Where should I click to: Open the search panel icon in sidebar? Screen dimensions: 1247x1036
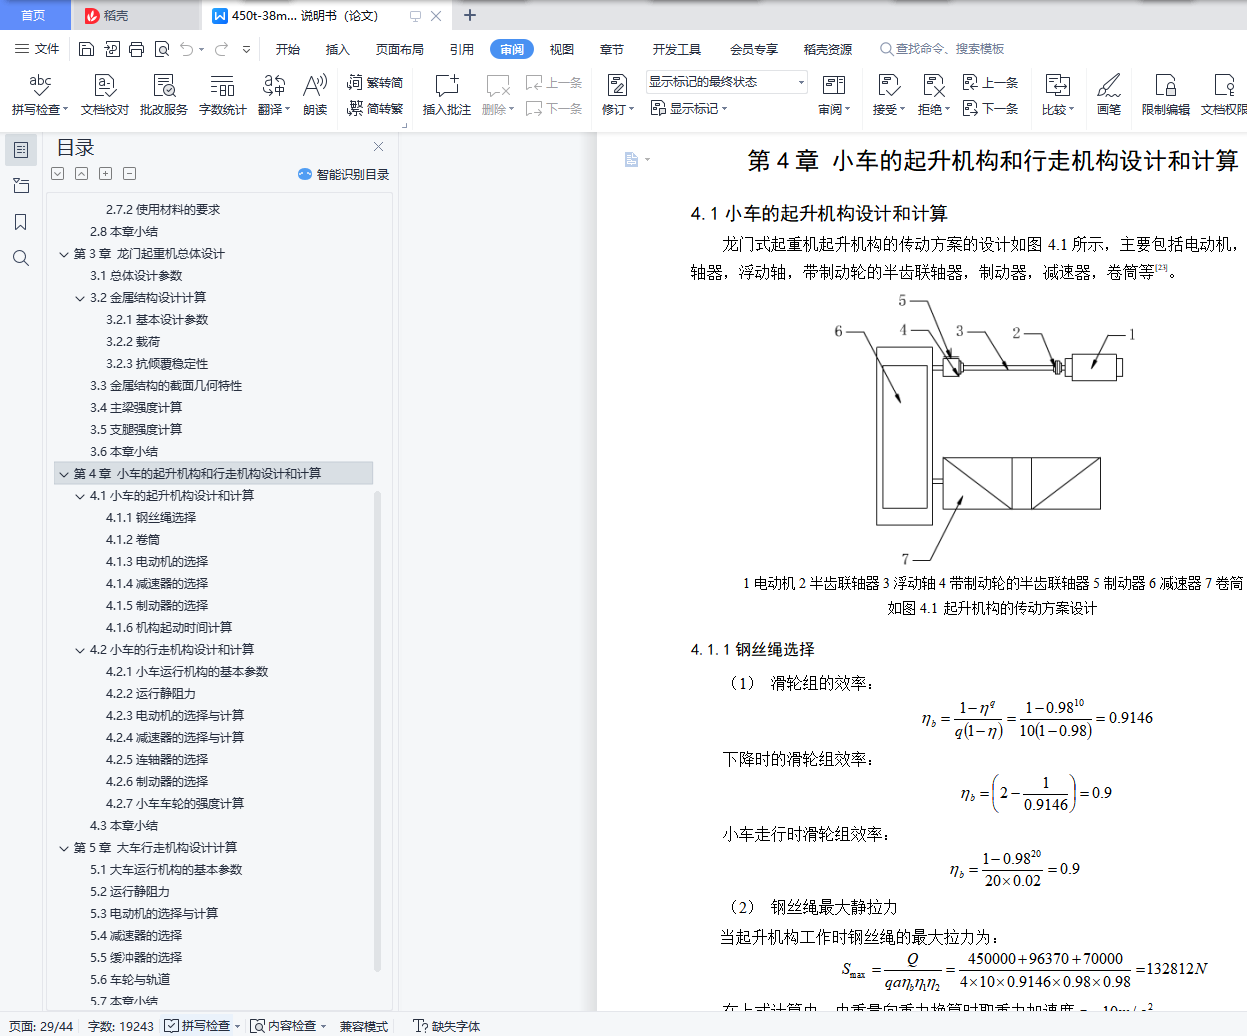21,258
